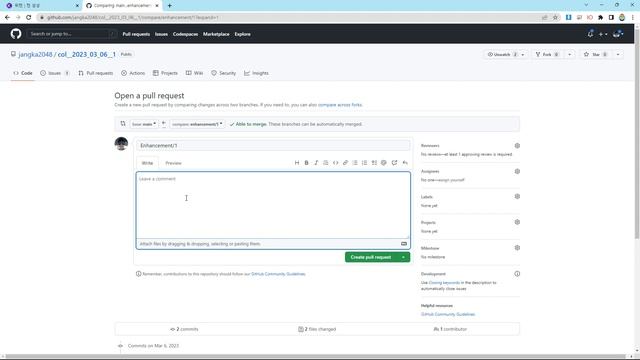Open the Closing keywords link

444,282
